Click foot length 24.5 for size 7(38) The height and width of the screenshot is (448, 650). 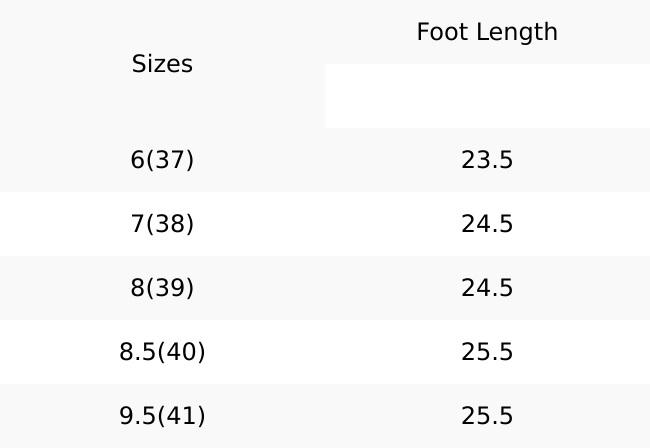tap(487, 224)
